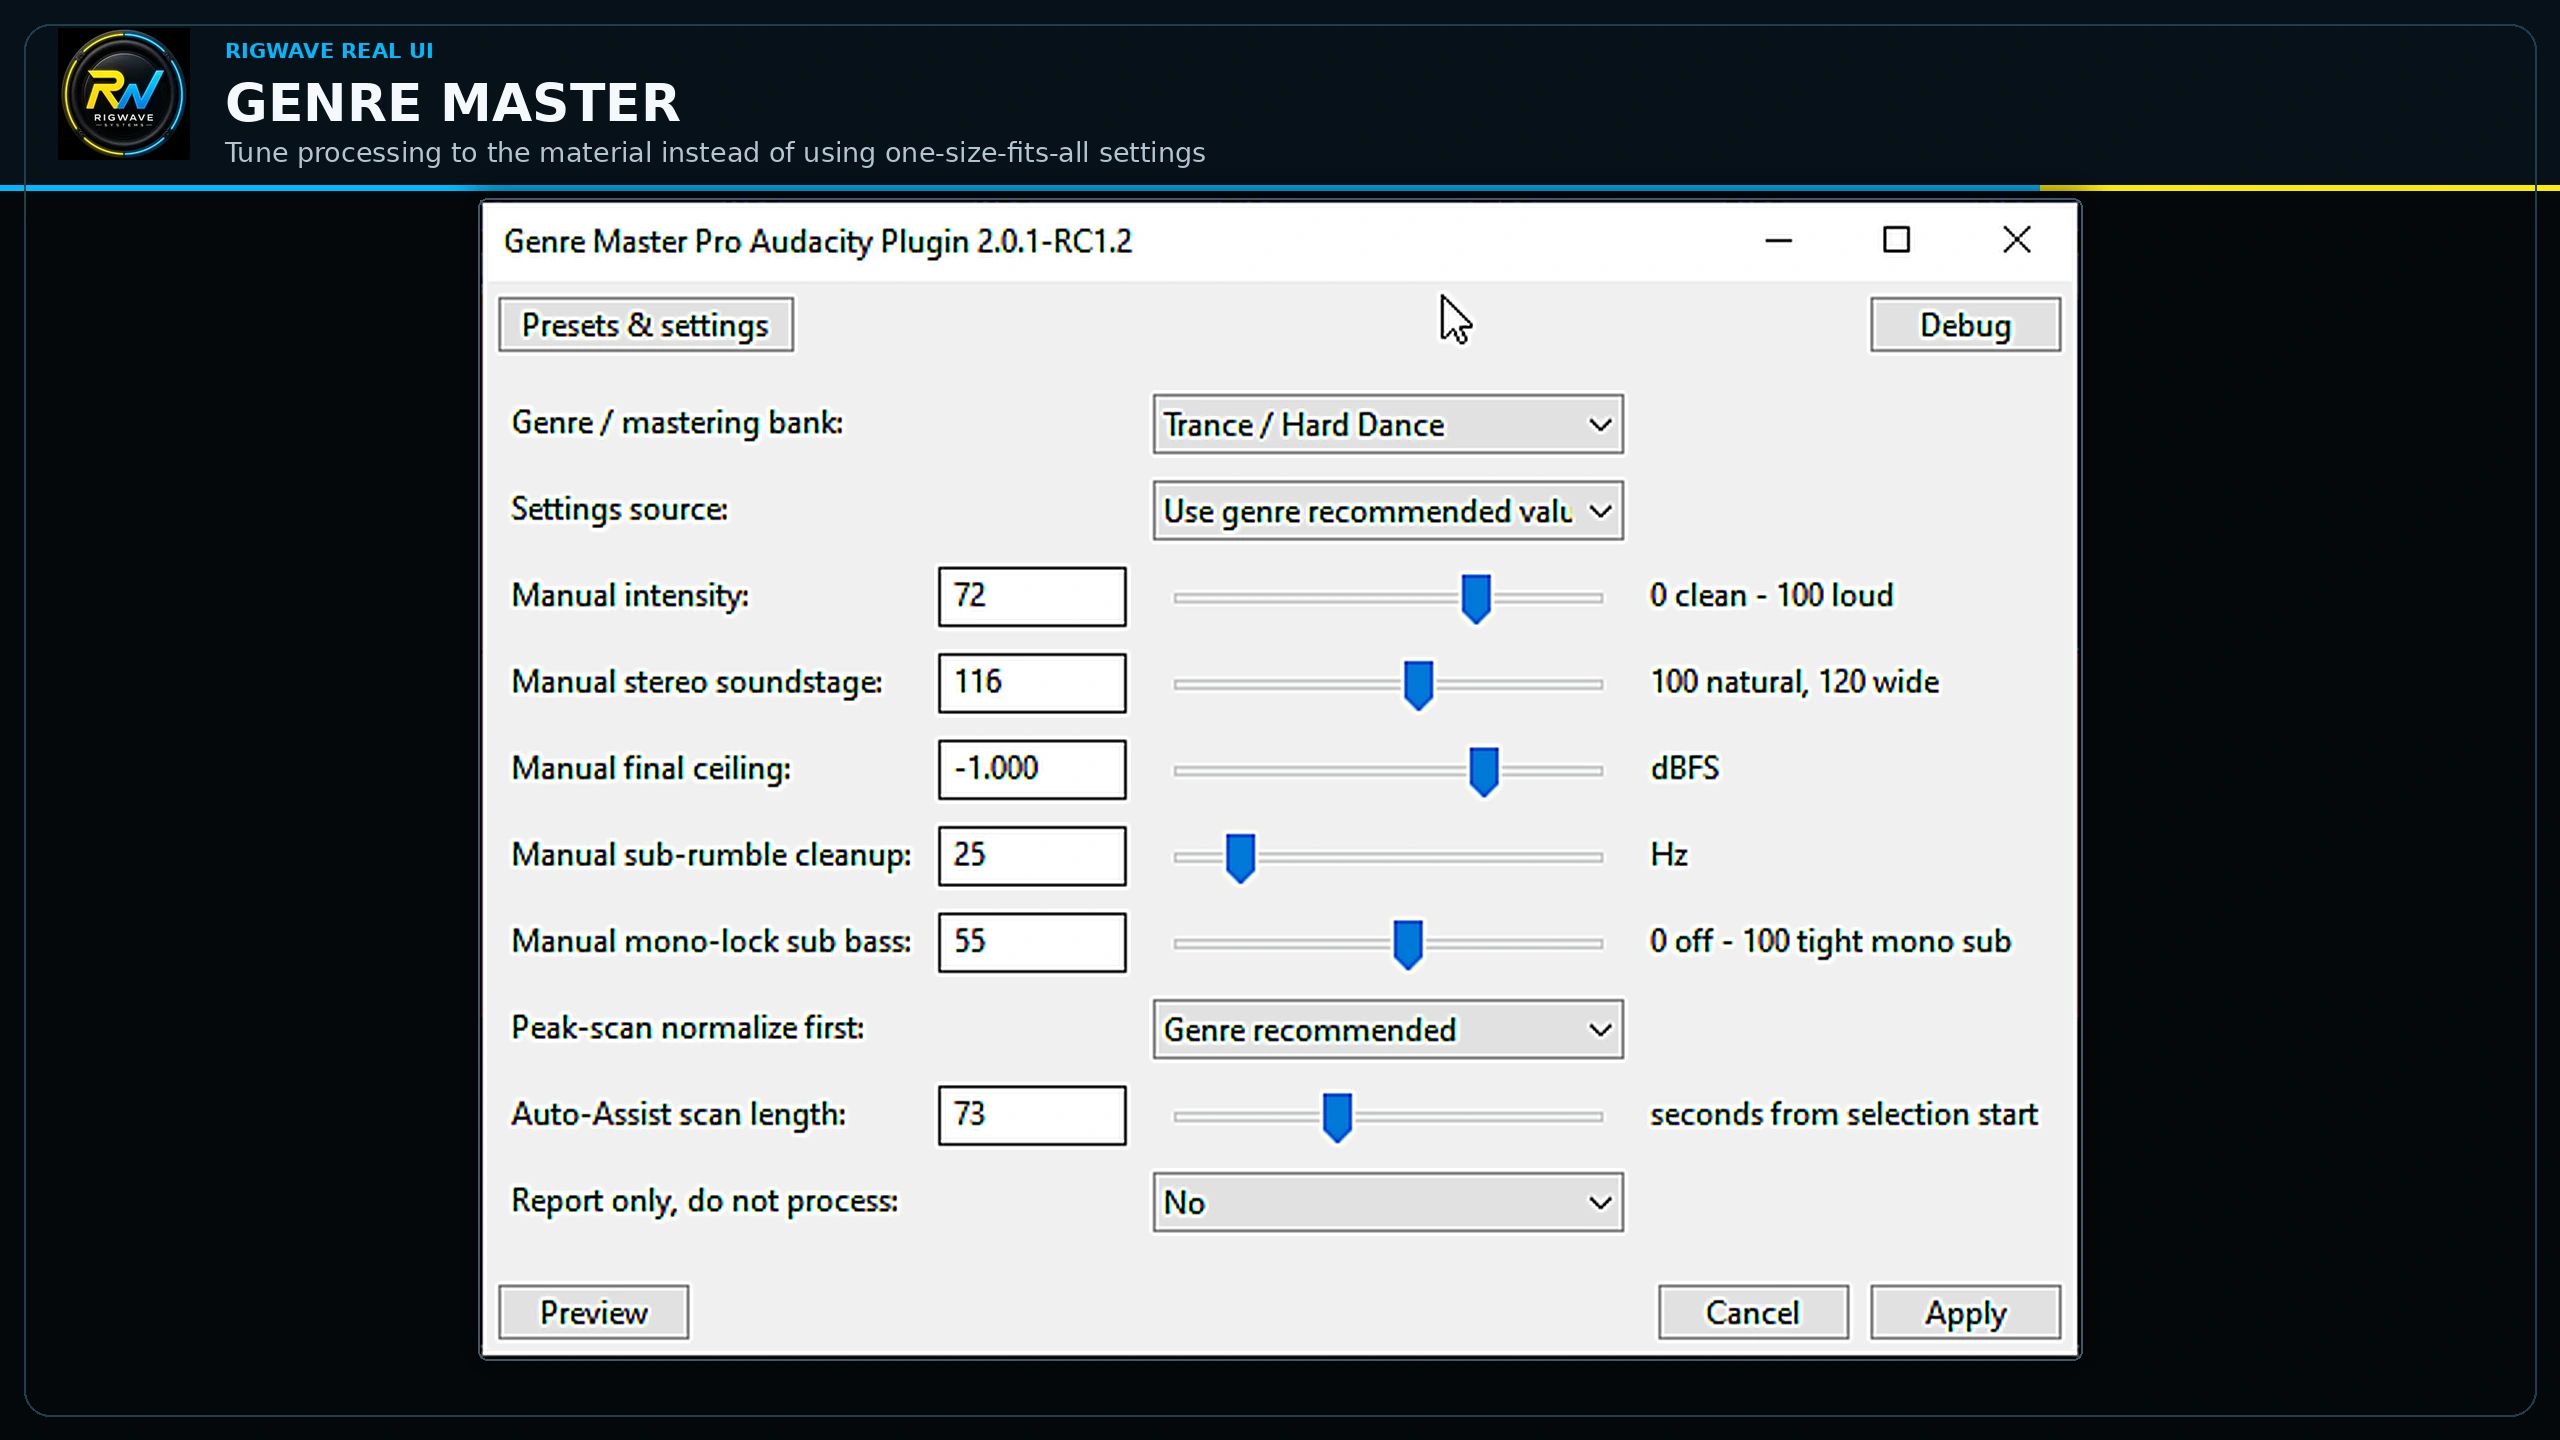Open the Peak-scan normalize first dropdown
2560x1440 pixels.
[1388, 1029]
